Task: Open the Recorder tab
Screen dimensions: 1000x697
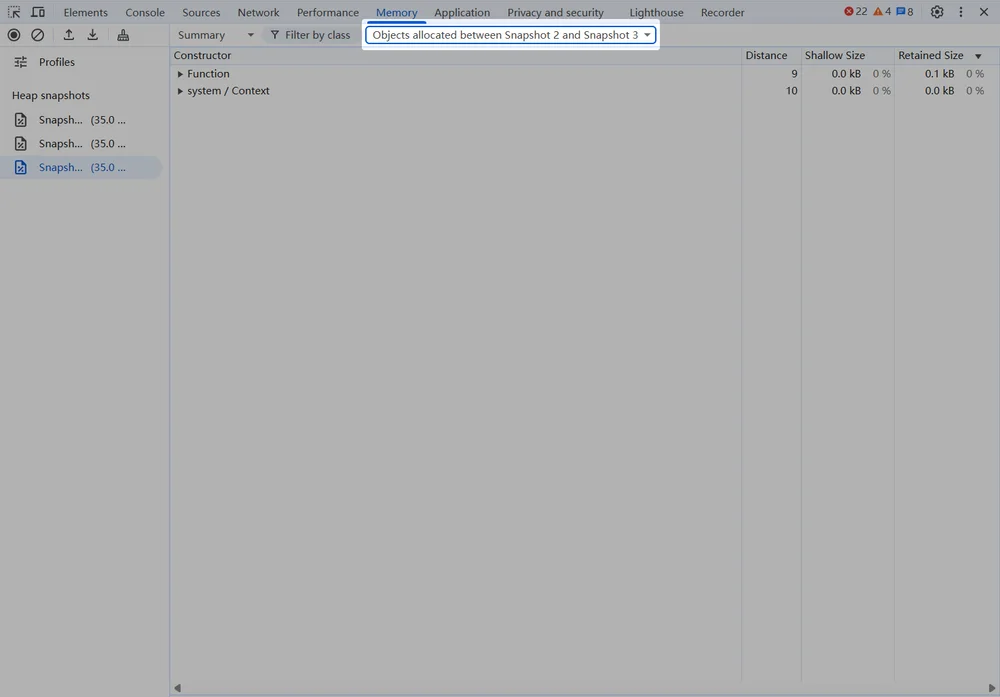Action: tap(723, 12)
